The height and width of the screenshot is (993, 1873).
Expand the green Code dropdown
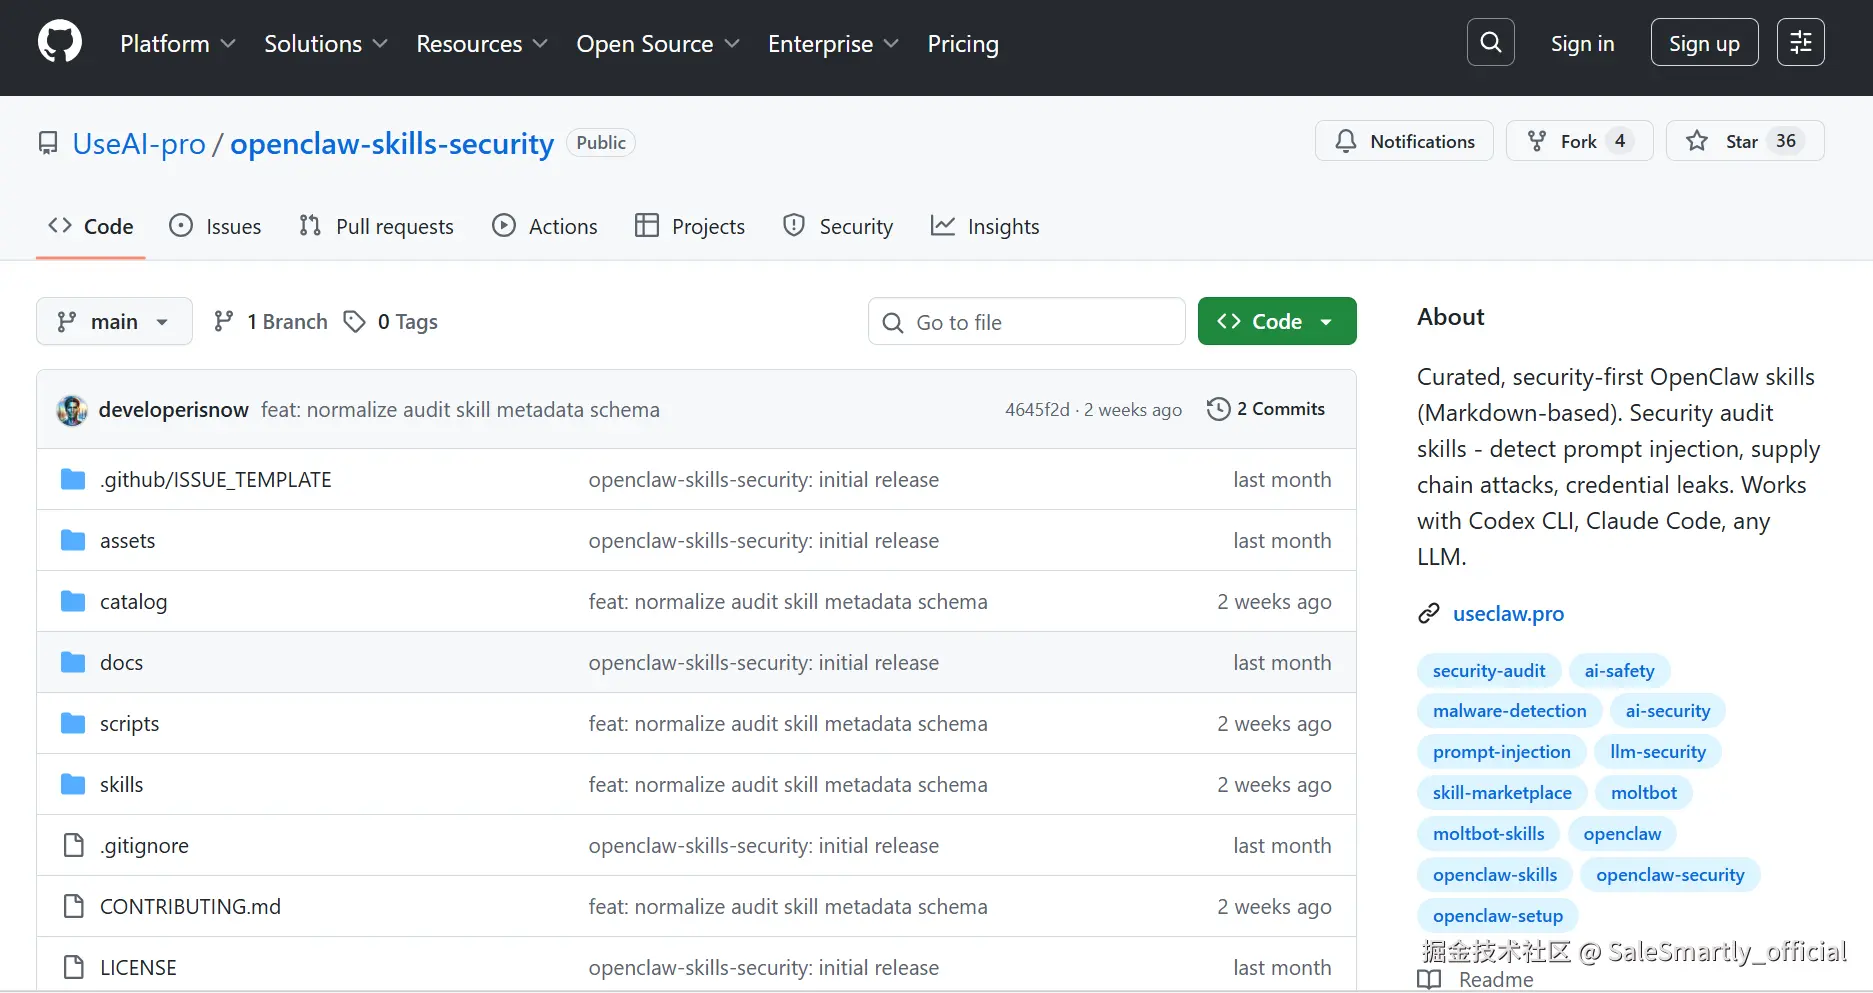pos(1276,322)
